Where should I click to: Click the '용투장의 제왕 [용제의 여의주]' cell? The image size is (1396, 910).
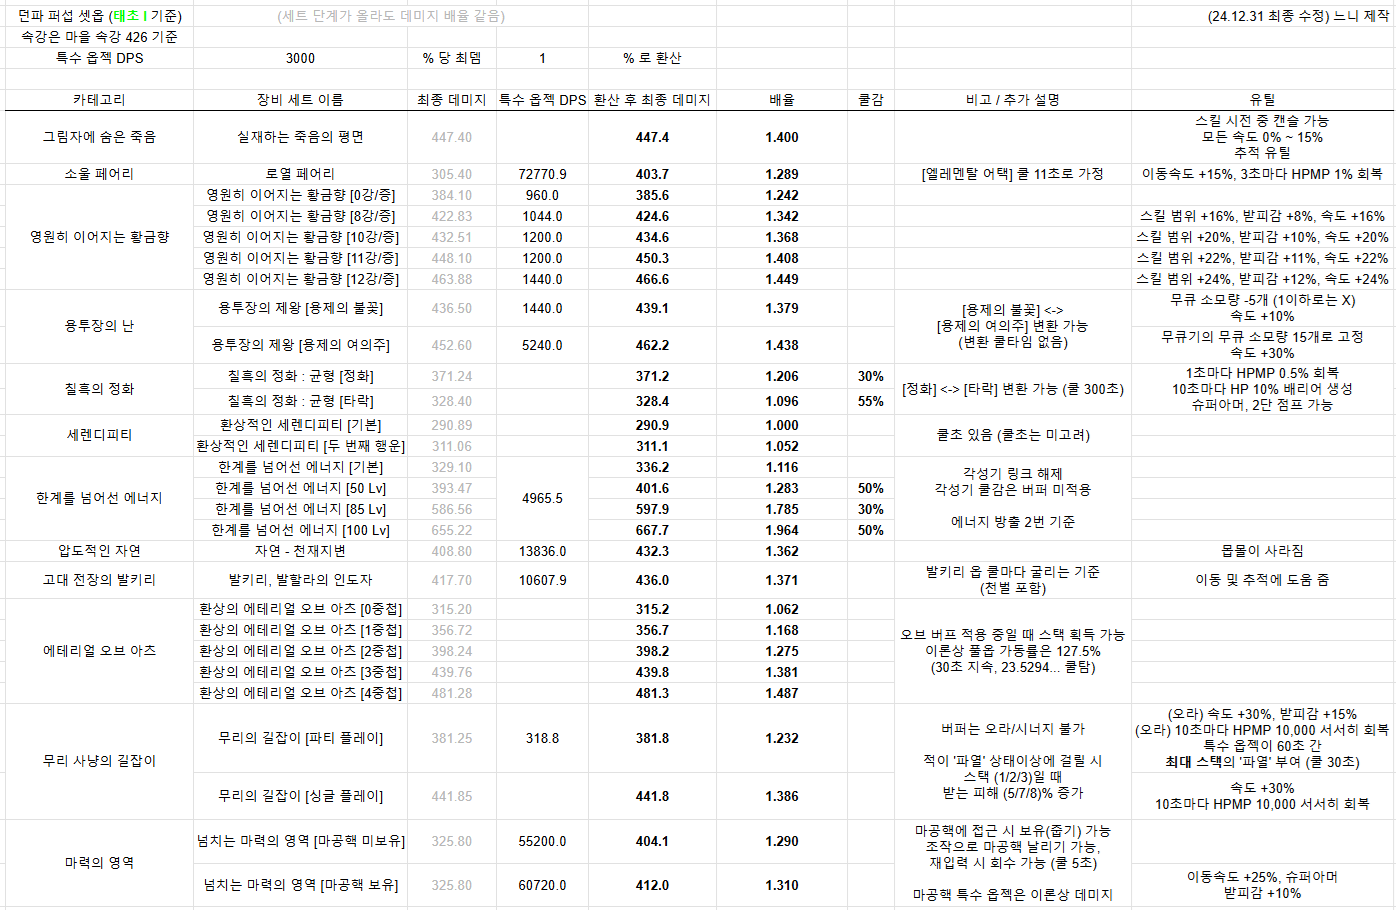click(300, 345)
